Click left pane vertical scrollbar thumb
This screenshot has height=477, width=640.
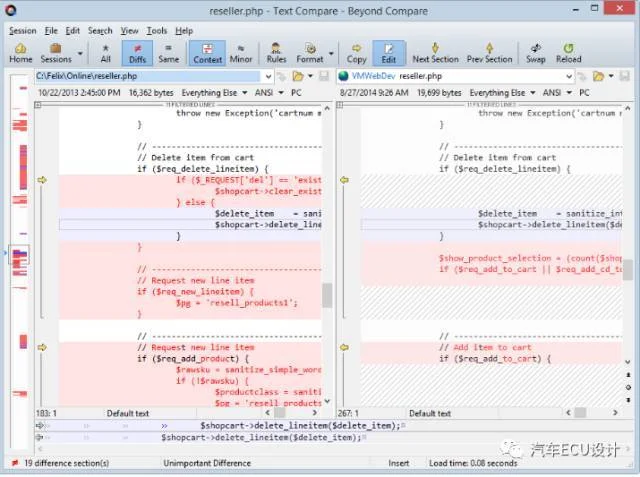[x=327, y=295]
